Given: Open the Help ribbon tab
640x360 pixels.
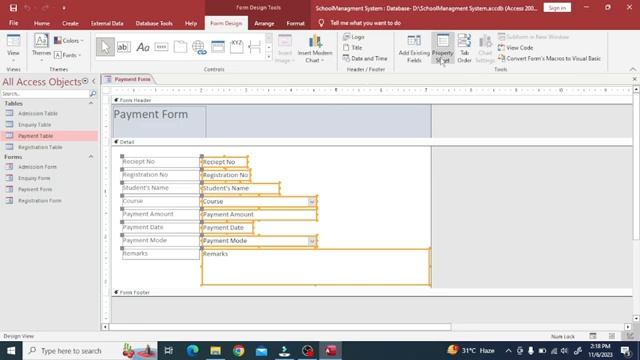Looking at the screenshot, I should (x=191, y=23).
